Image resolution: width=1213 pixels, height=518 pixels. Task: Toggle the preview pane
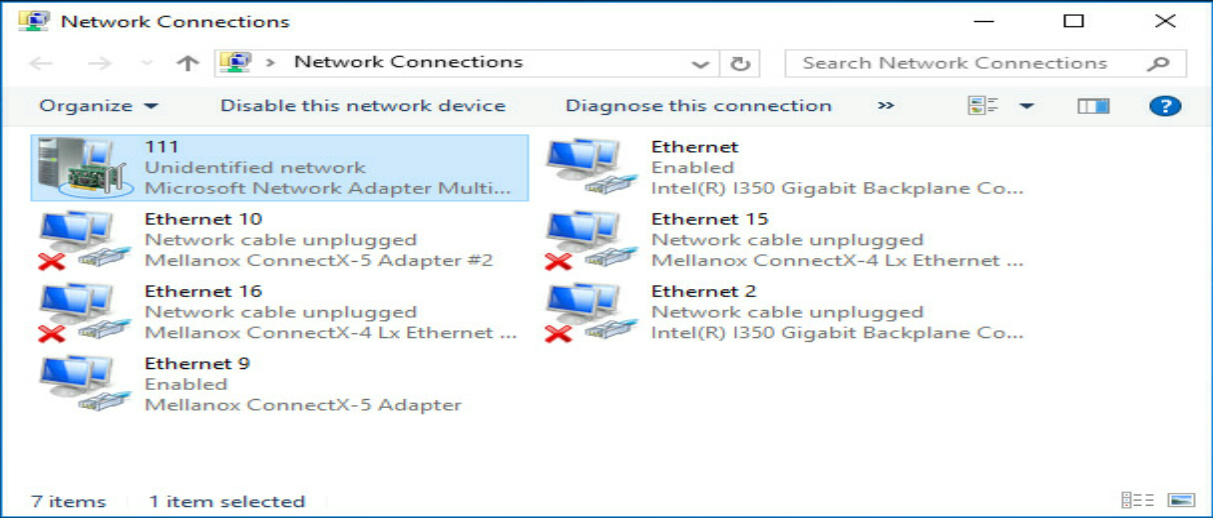coord(1093,106)
